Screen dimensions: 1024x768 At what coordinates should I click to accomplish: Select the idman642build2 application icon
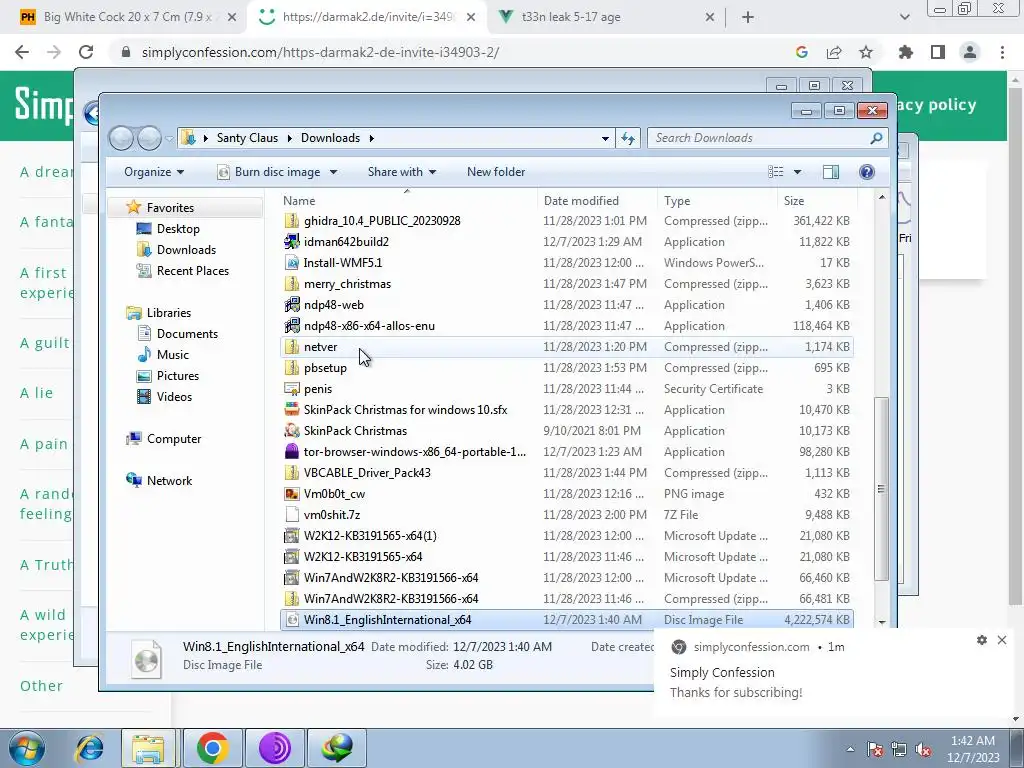tap(292, 242)
